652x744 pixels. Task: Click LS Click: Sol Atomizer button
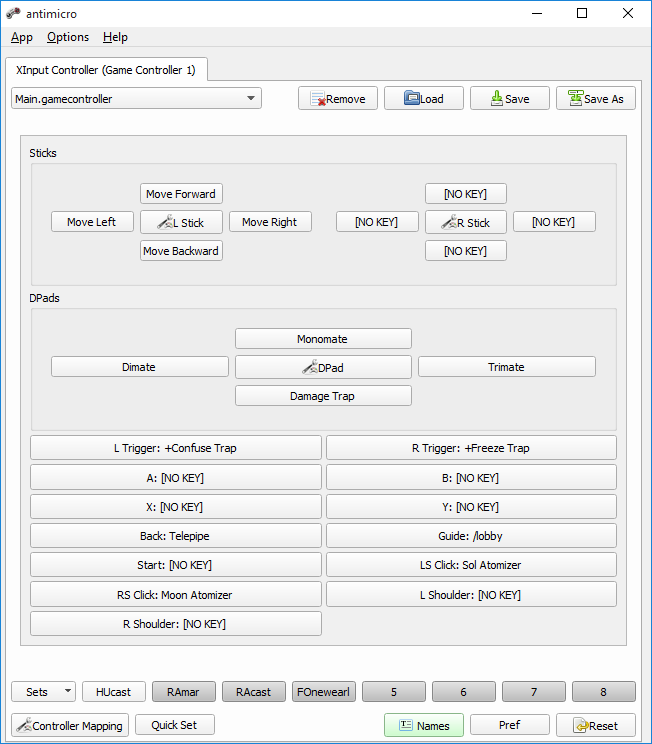(471, 565)
